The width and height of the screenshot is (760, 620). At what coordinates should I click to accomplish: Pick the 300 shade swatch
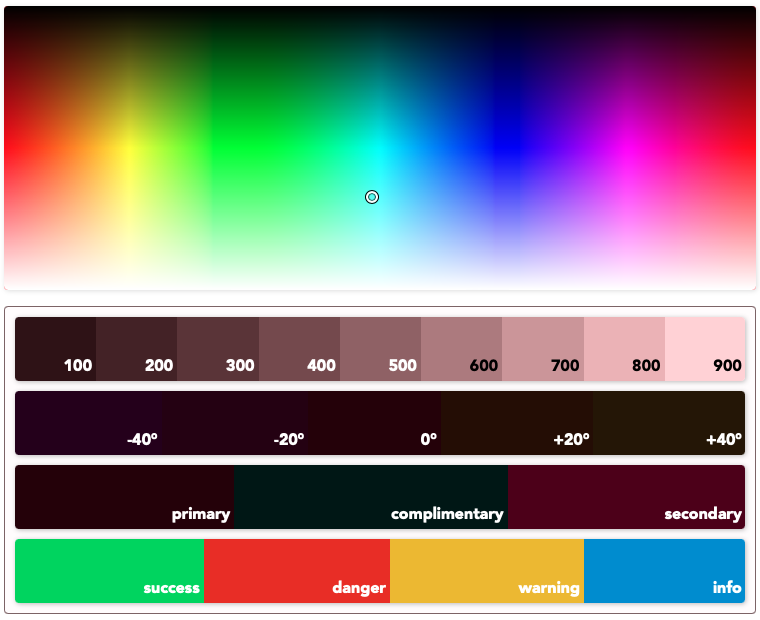pyautogui.click(x=218, y=349)
